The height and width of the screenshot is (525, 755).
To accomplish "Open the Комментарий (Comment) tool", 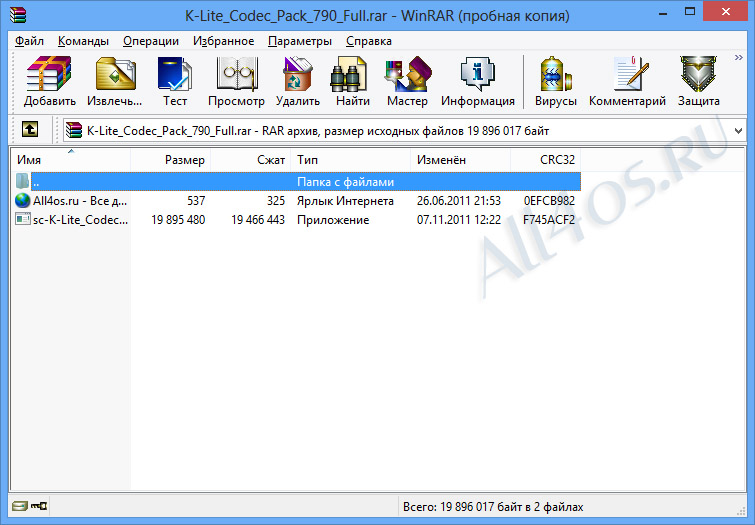I will (631, 73).
